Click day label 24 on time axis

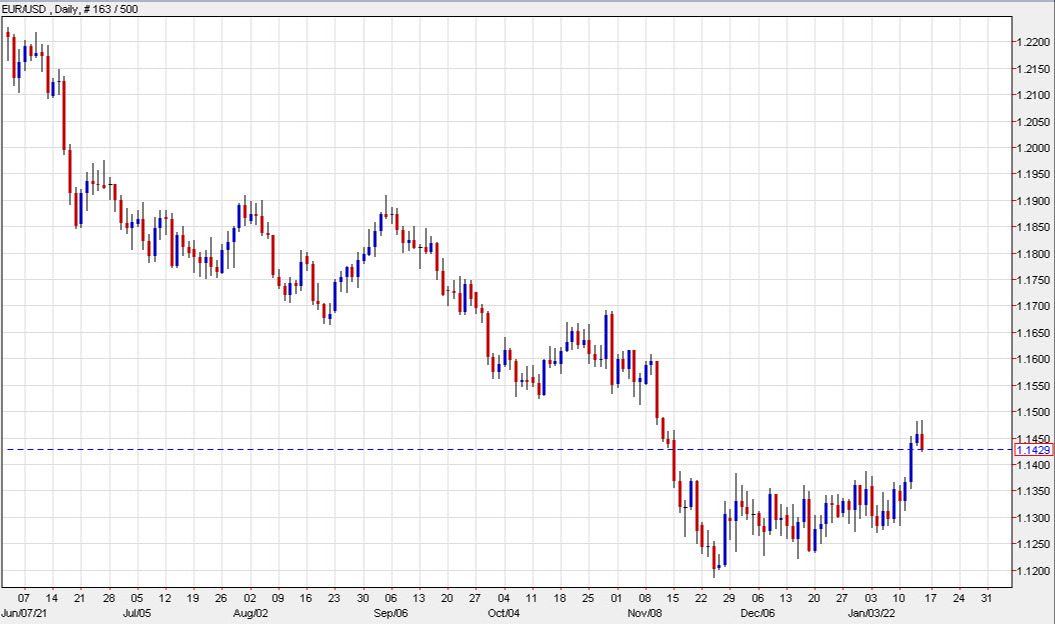click(959, 598)
